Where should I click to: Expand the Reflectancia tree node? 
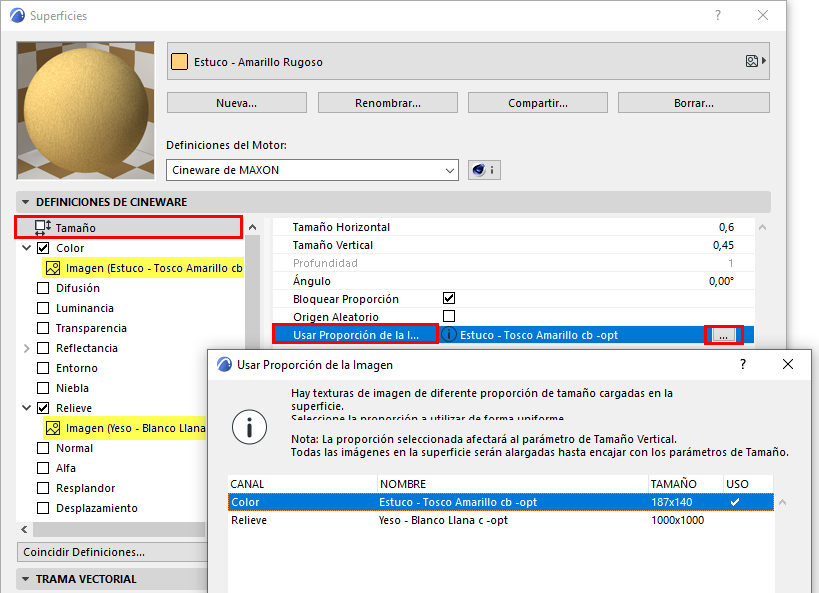[x=27, y=348]
